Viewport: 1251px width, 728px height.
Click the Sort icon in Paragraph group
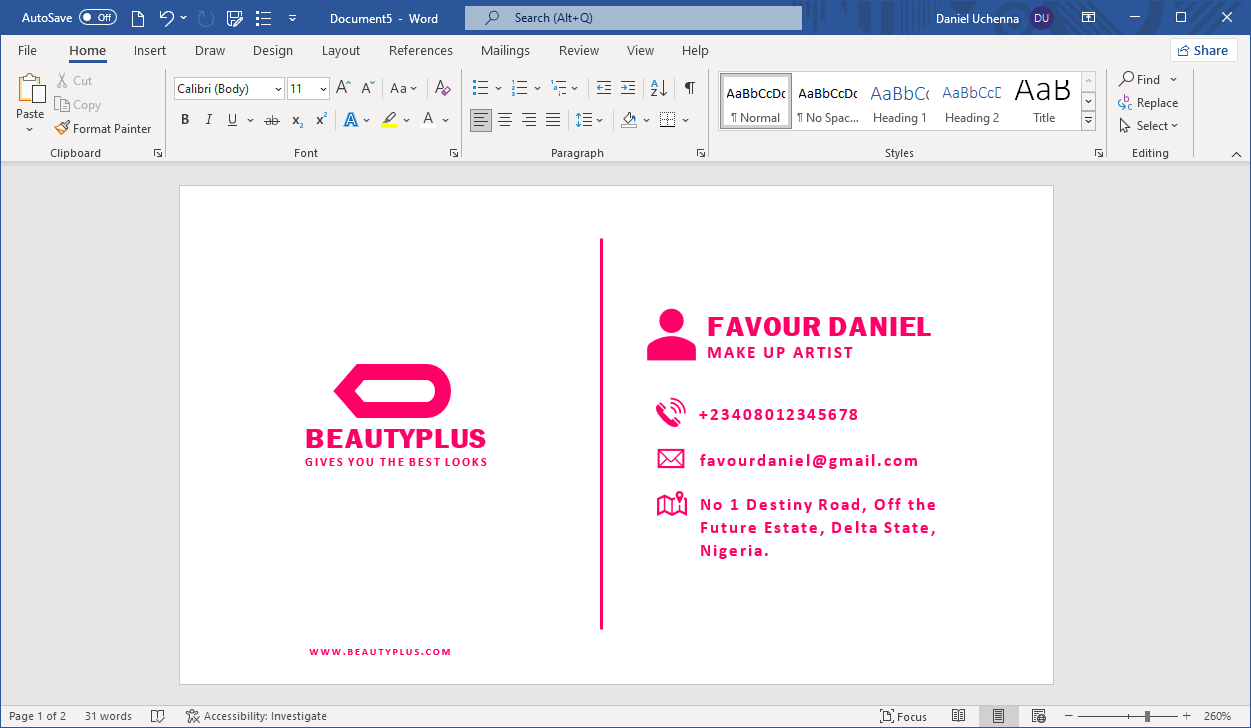657,88
